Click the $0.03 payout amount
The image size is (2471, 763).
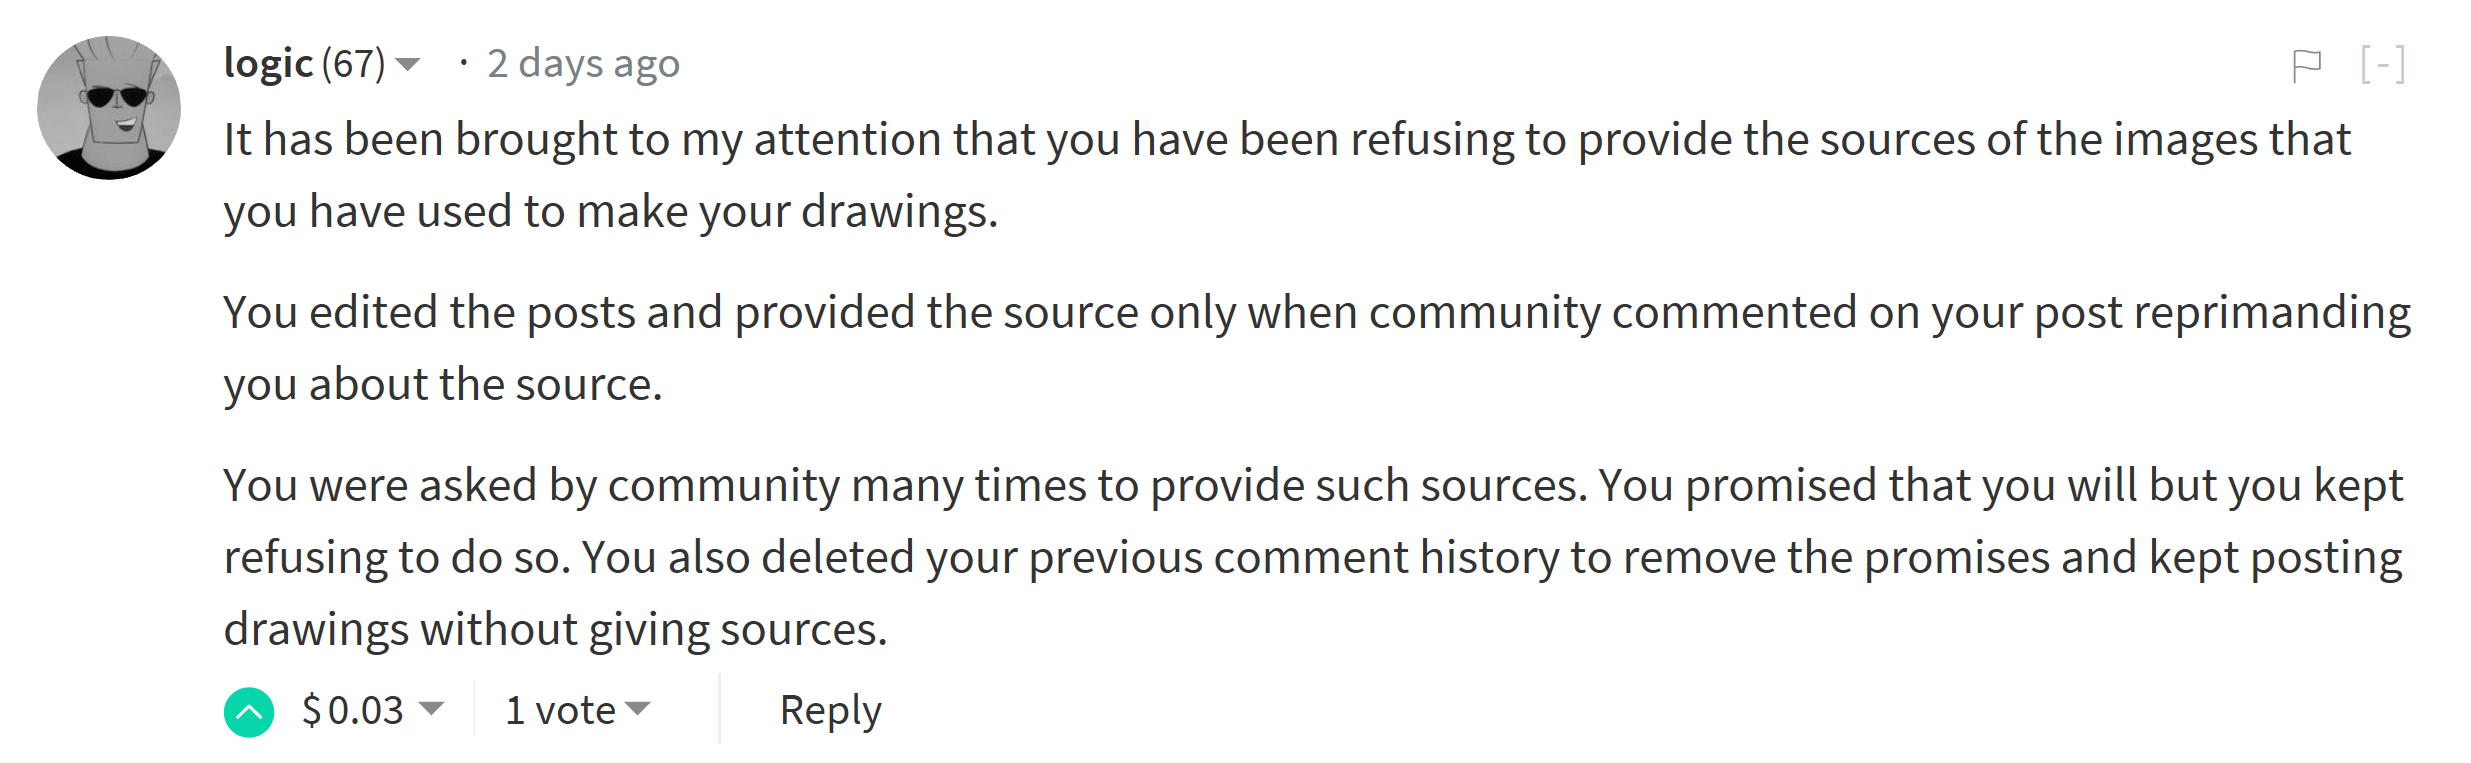[353, 711]
